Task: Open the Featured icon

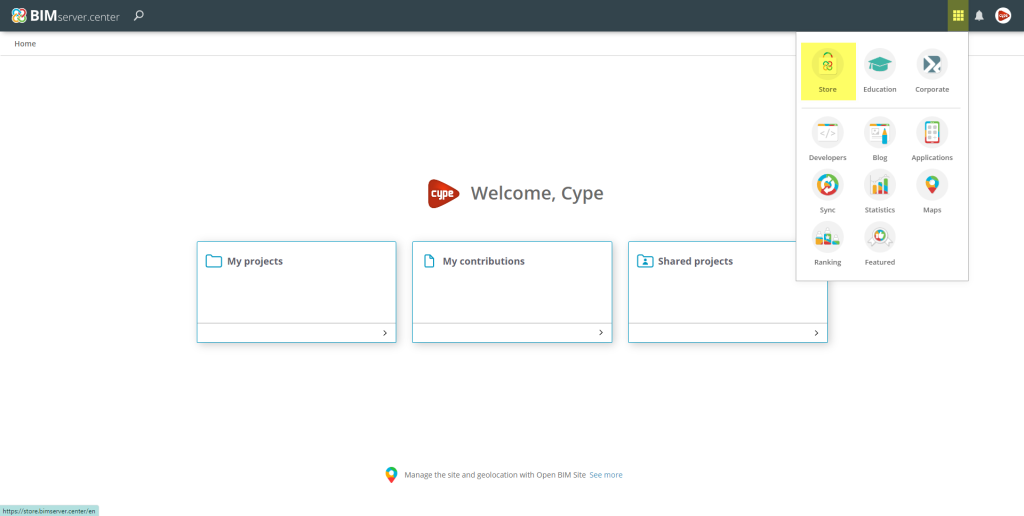Action: [x=879, y=237]
